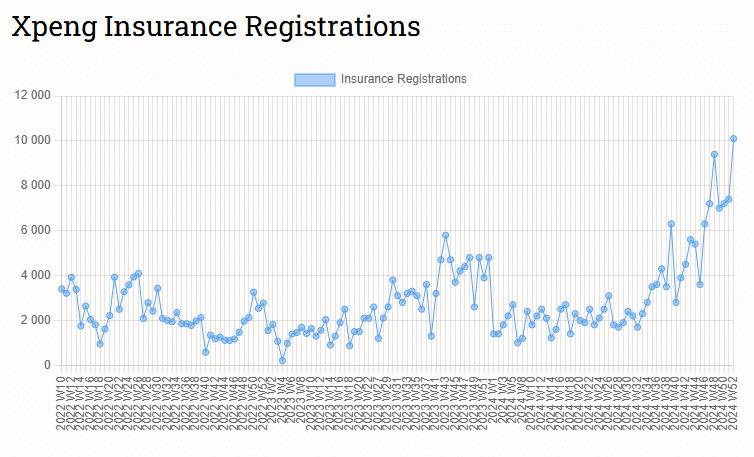The image size is (754, 457).
Task: Click the 10 000 y-axis label
Action: 32,140
